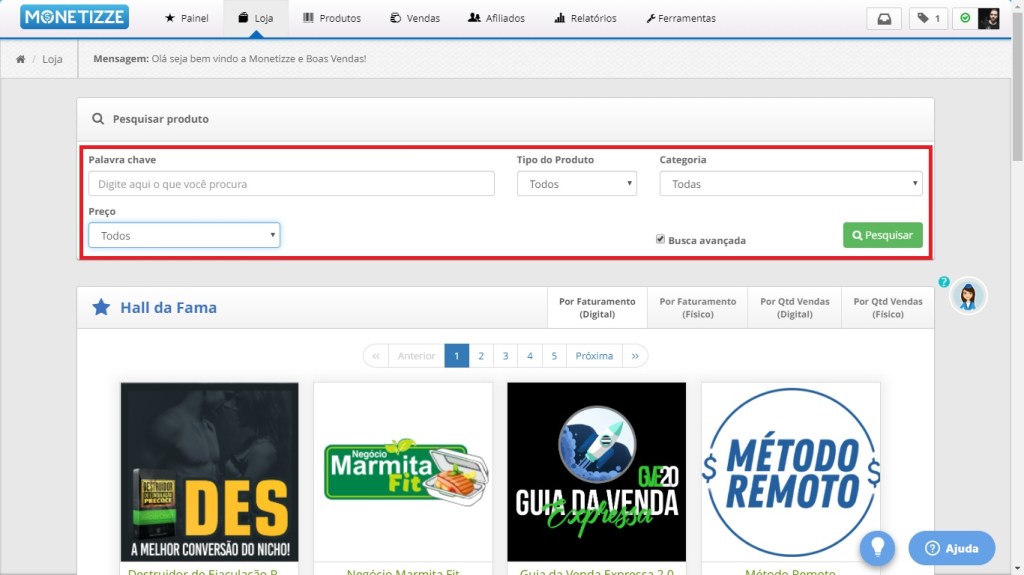This screenshot has width=1024, height=575.
Task: Click the green status check icon
Action: (965, 18)
